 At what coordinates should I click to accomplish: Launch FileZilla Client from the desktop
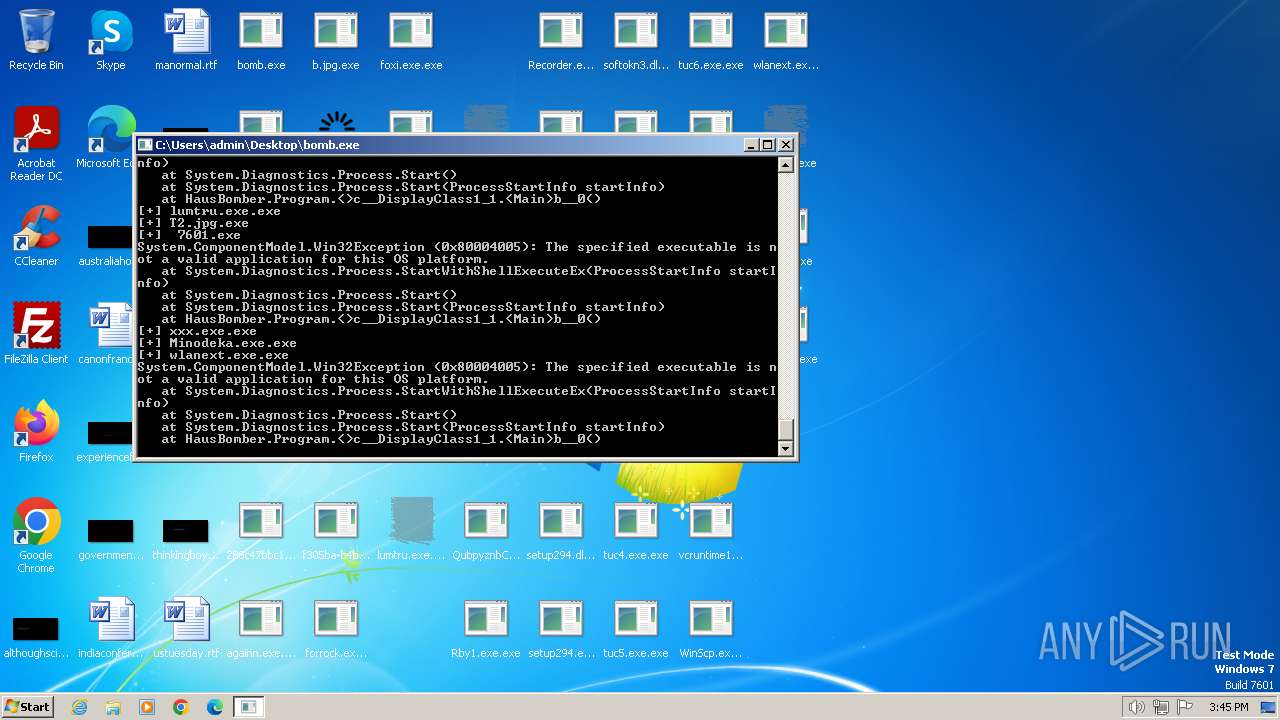coord(36,334)
